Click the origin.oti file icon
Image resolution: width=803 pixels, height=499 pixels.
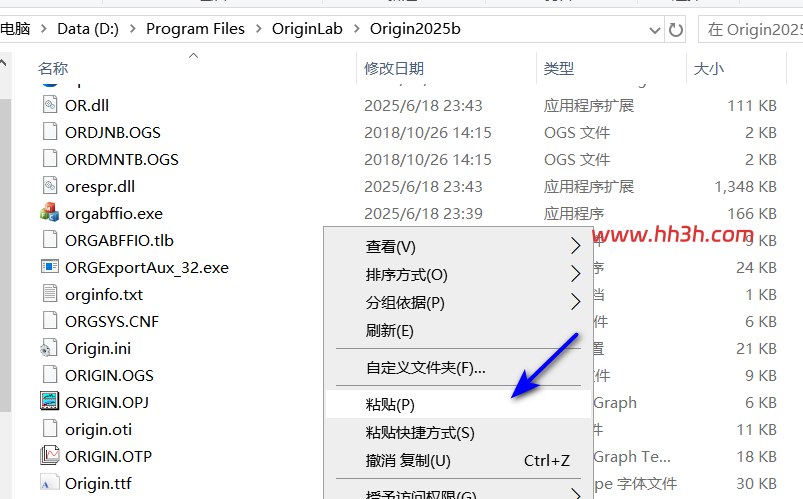click(50, 429)
